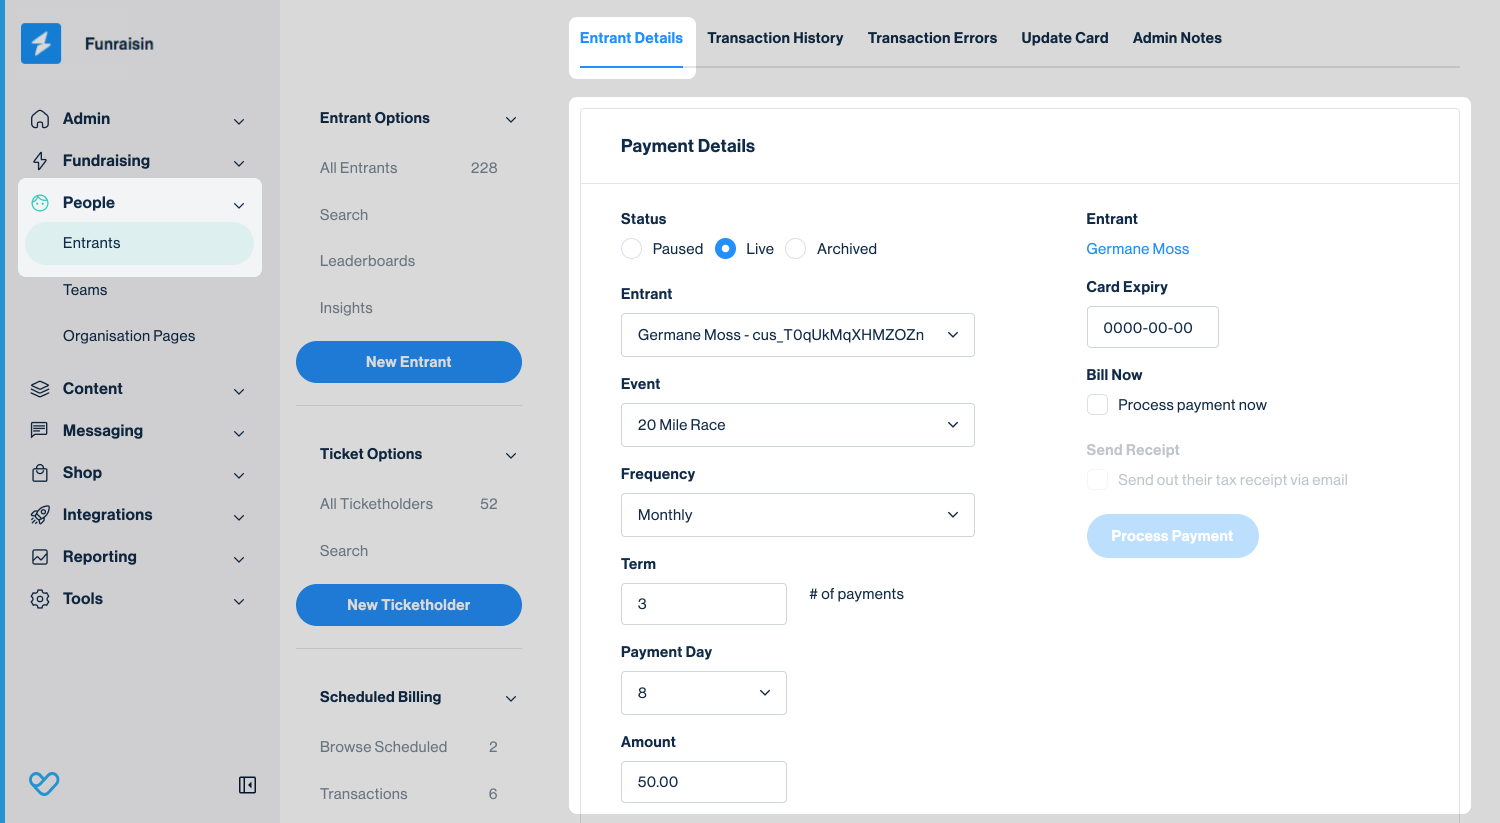Select the Archived status radio button
Image resolution: width=1500 pixels, height=823 pixels.
pyautogui.click(x=796, y=249)
